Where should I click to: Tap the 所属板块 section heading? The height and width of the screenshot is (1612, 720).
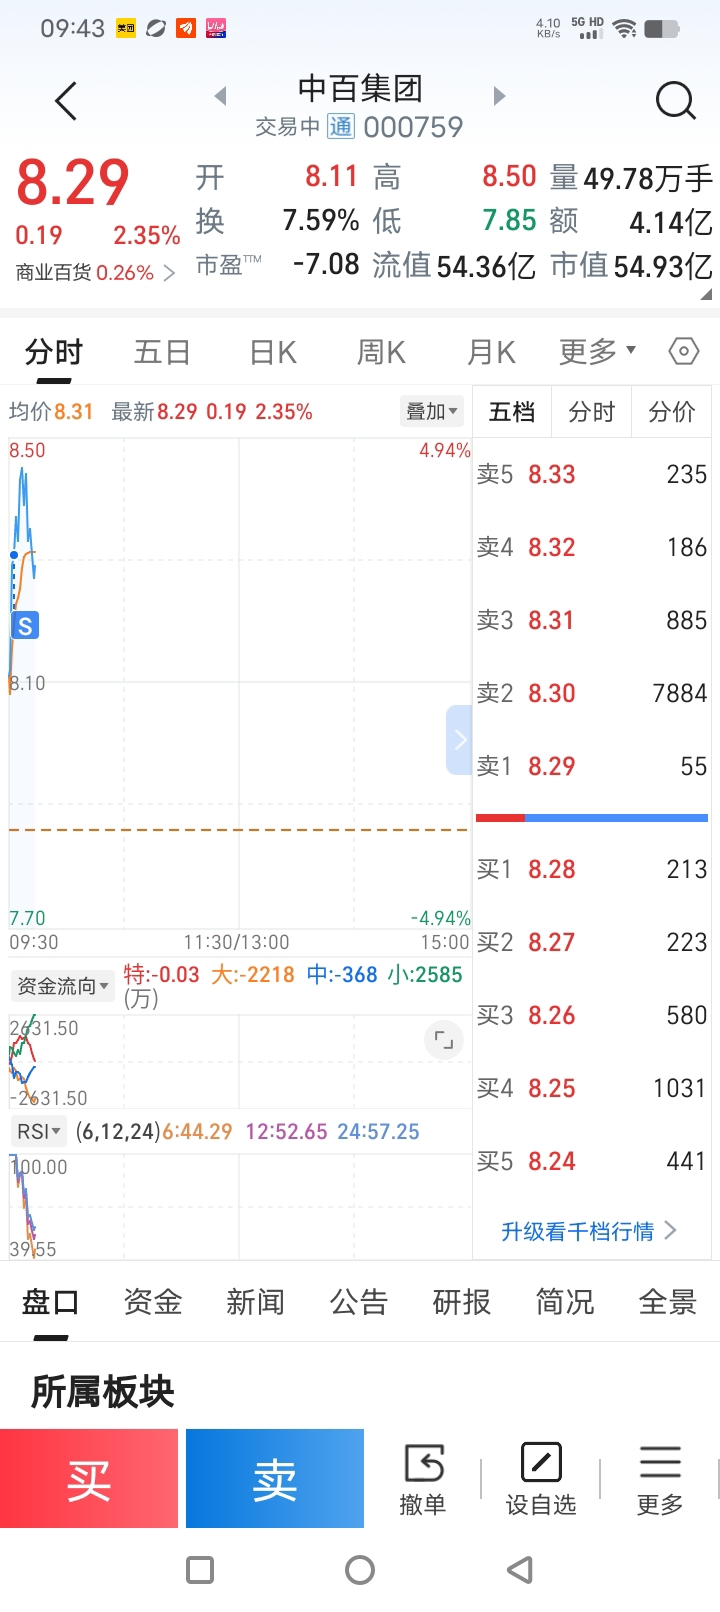(x=103, y=1391)
